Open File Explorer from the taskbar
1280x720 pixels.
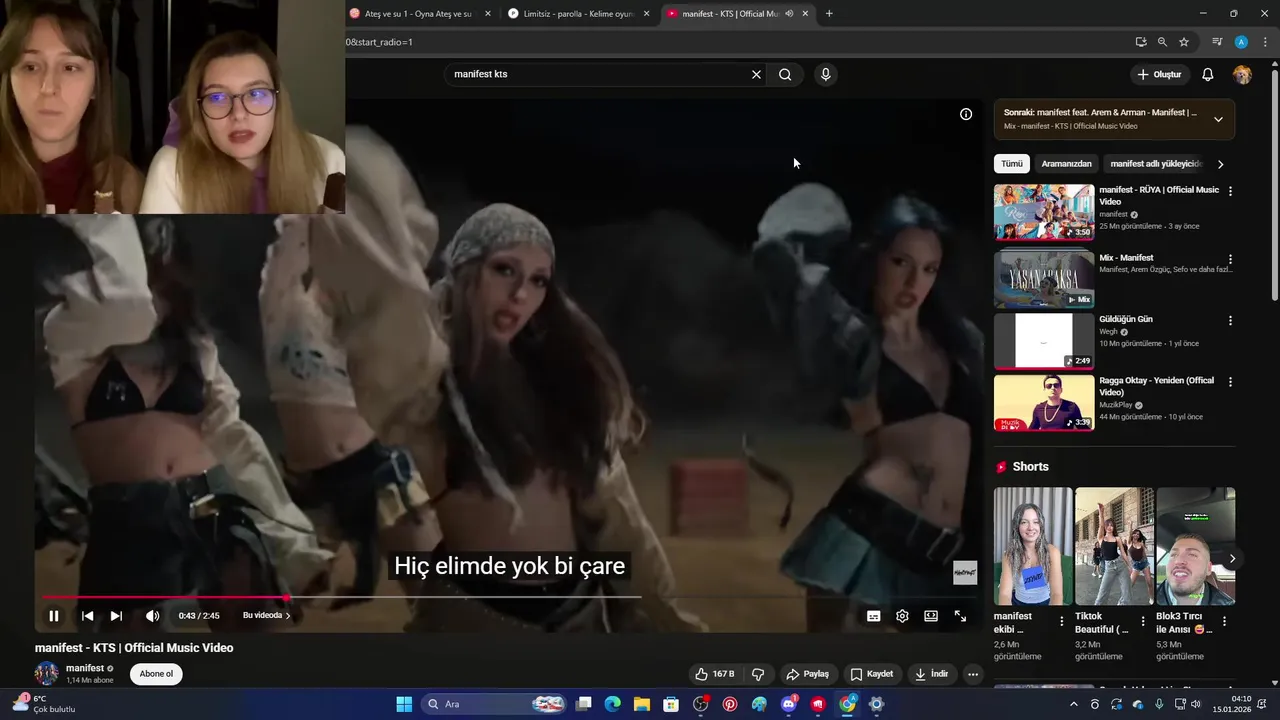coord(642,704)
